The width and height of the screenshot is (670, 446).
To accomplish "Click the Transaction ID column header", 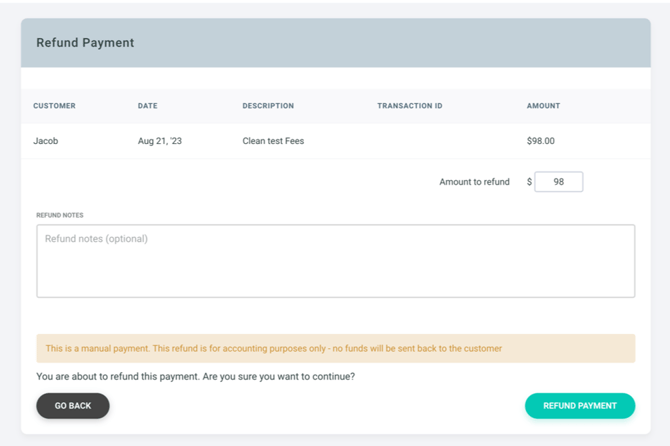I will (x=409, y=106).
